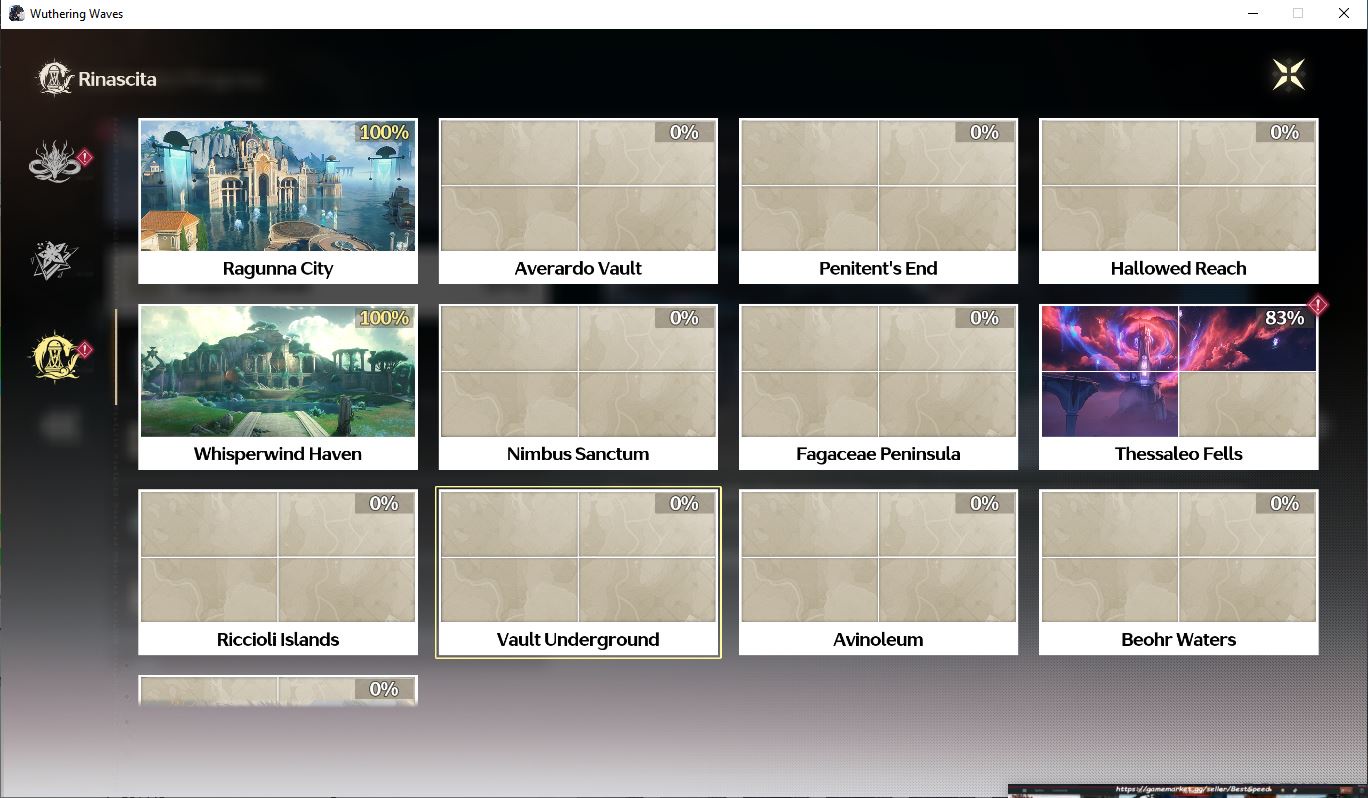1368x798 pixels.
Task: Open the red alert badge on Thessaleo Fells
Action: (x=1317, y=305)
